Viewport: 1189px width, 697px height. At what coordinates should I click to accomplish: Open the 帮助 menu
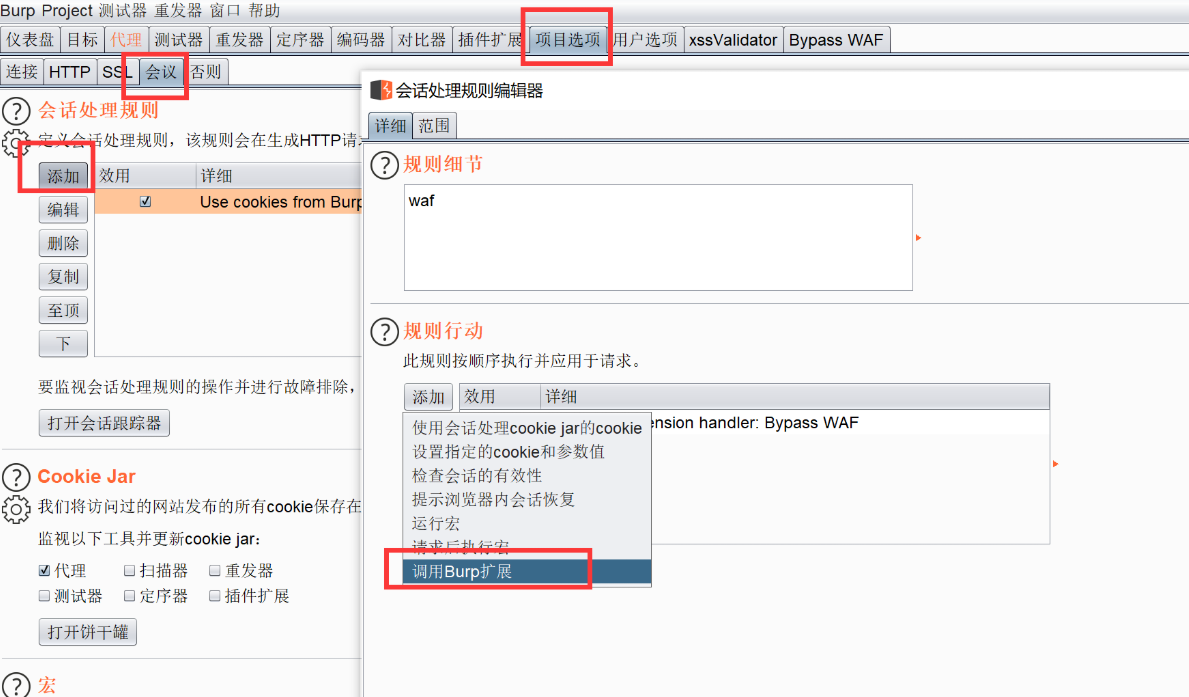coord(265,11)
